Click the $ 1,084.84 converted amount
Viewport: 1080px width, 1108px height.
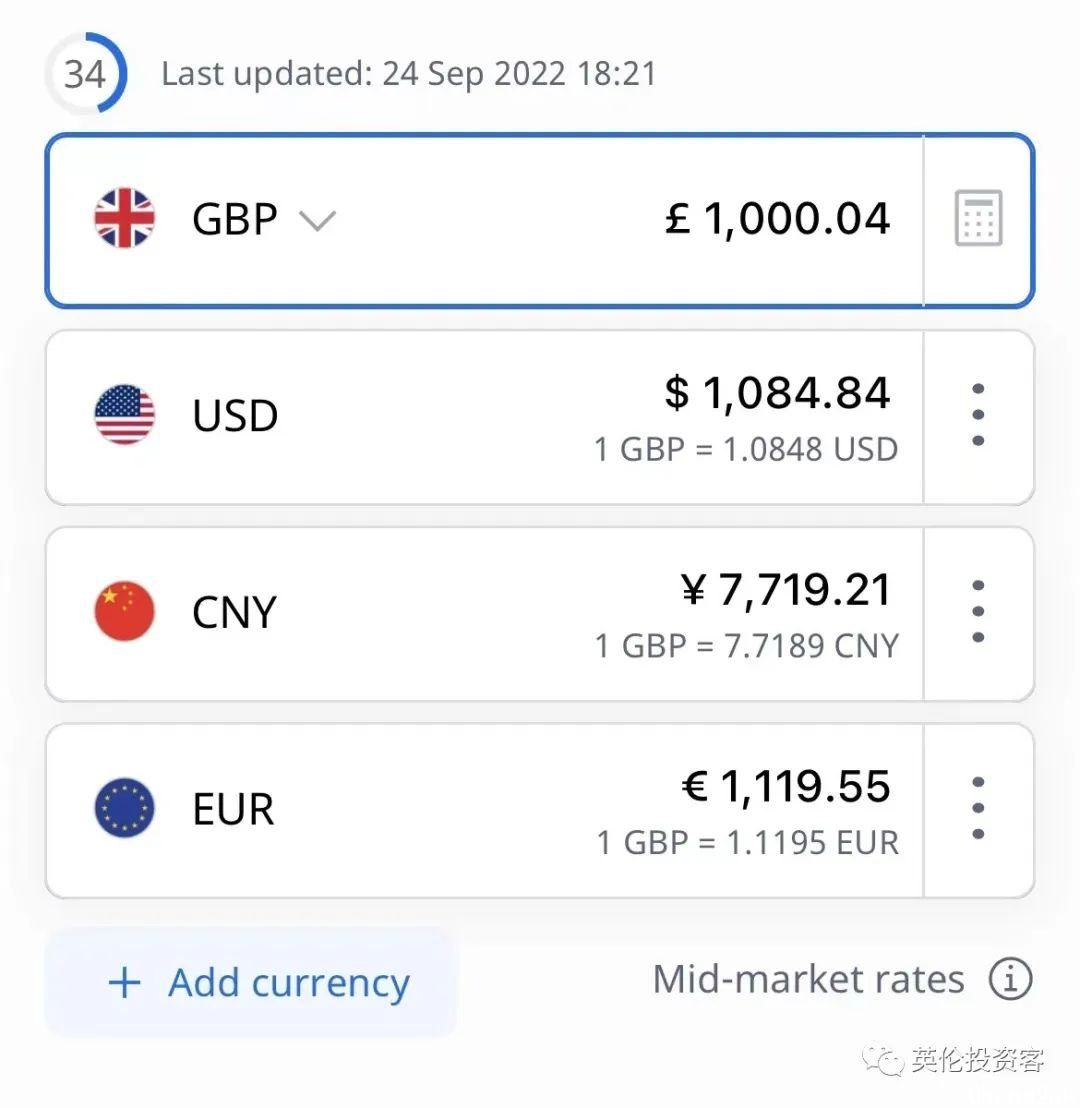tap(777, 393)
